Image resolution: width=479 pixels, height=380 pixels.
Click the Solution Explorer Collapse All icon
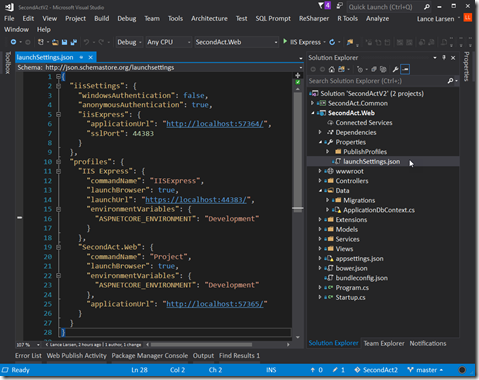coord(374,69)
